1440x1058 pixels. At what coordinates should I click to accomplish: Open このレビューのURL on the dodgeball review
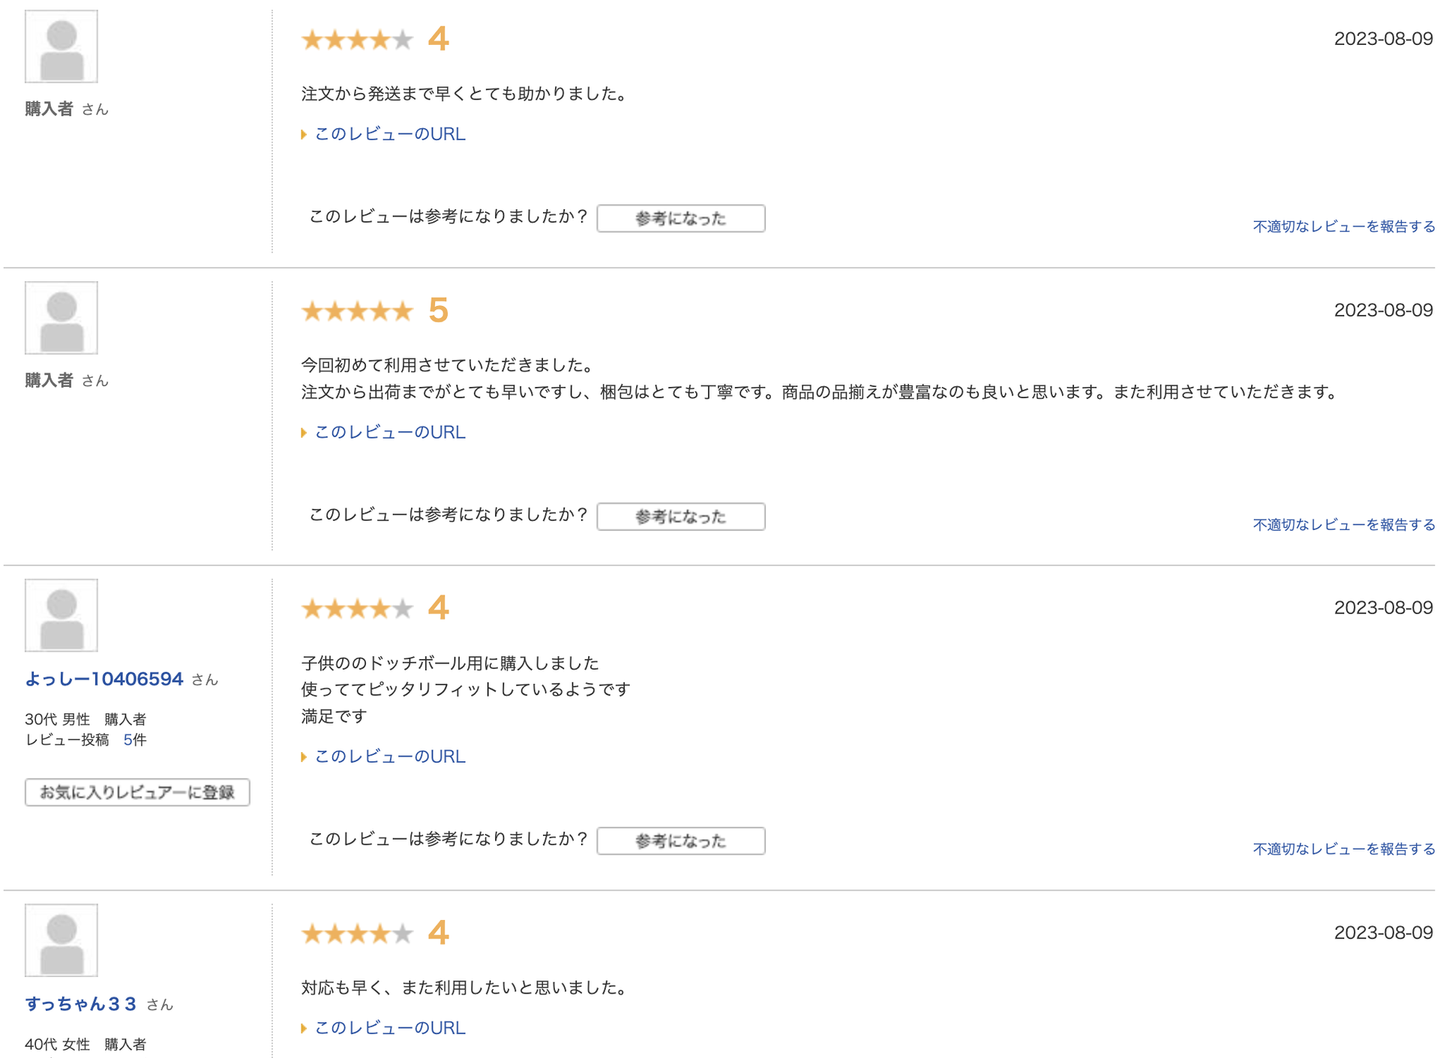(x=389, y=757)
